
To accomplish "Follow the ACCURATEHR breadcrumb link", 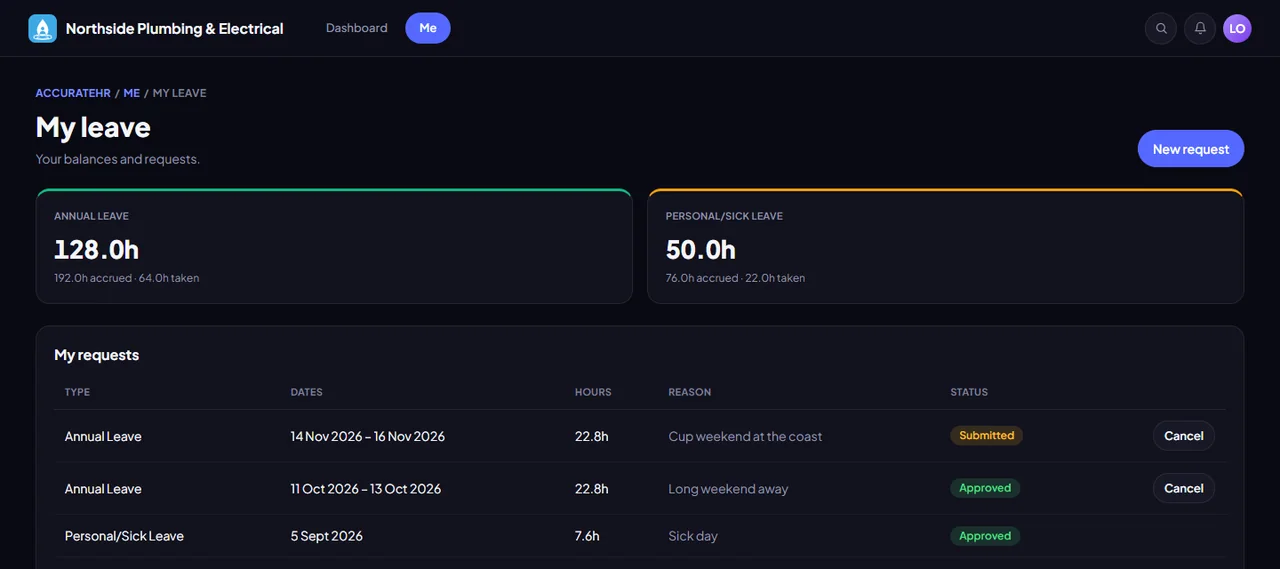I will 72,93.
